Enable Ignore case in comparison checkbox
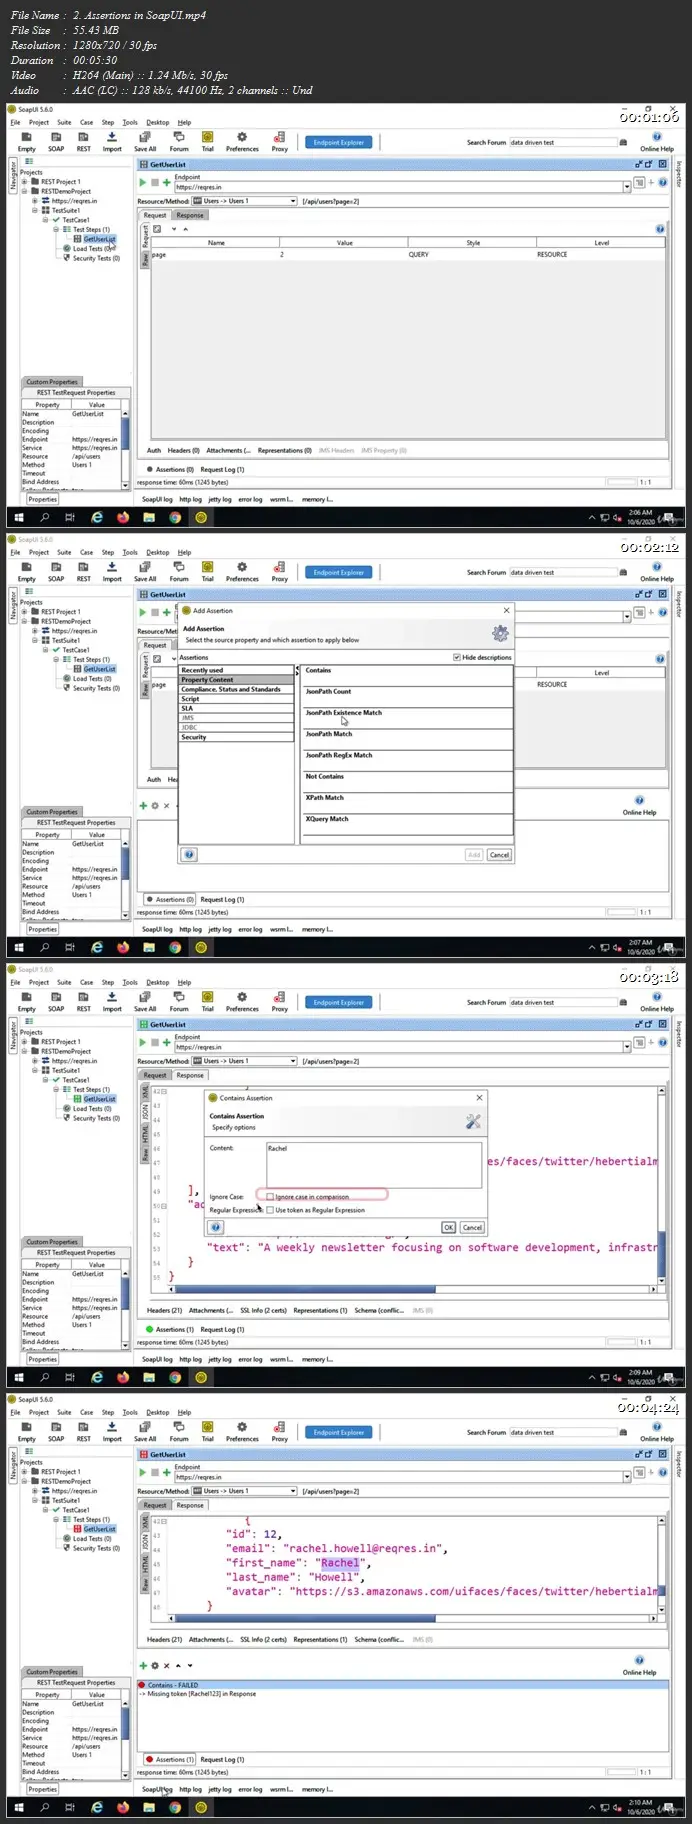The height and width of the screenshot is (1824, 692). [x=270, y=1196]
